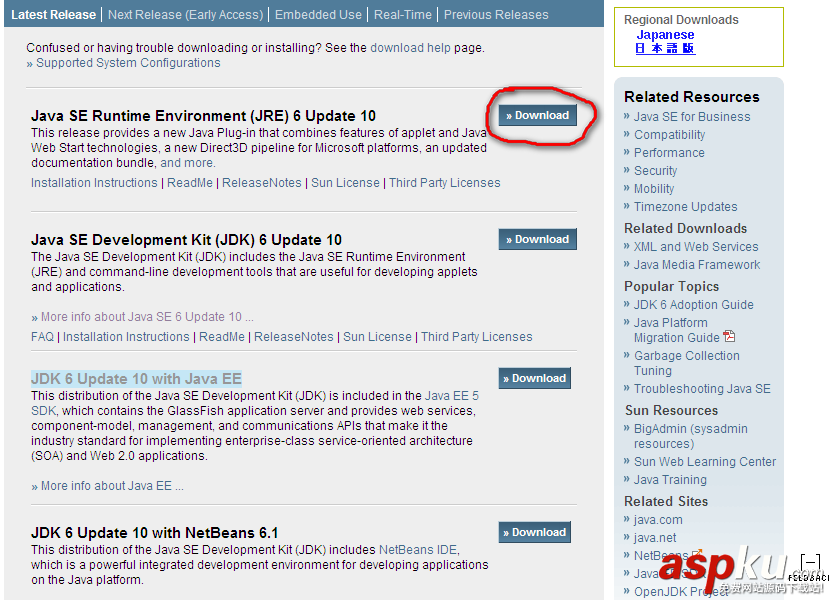The image size is (829, 600).
Task: Open the Embedded Use tab
Action: [x=318, y=15]
